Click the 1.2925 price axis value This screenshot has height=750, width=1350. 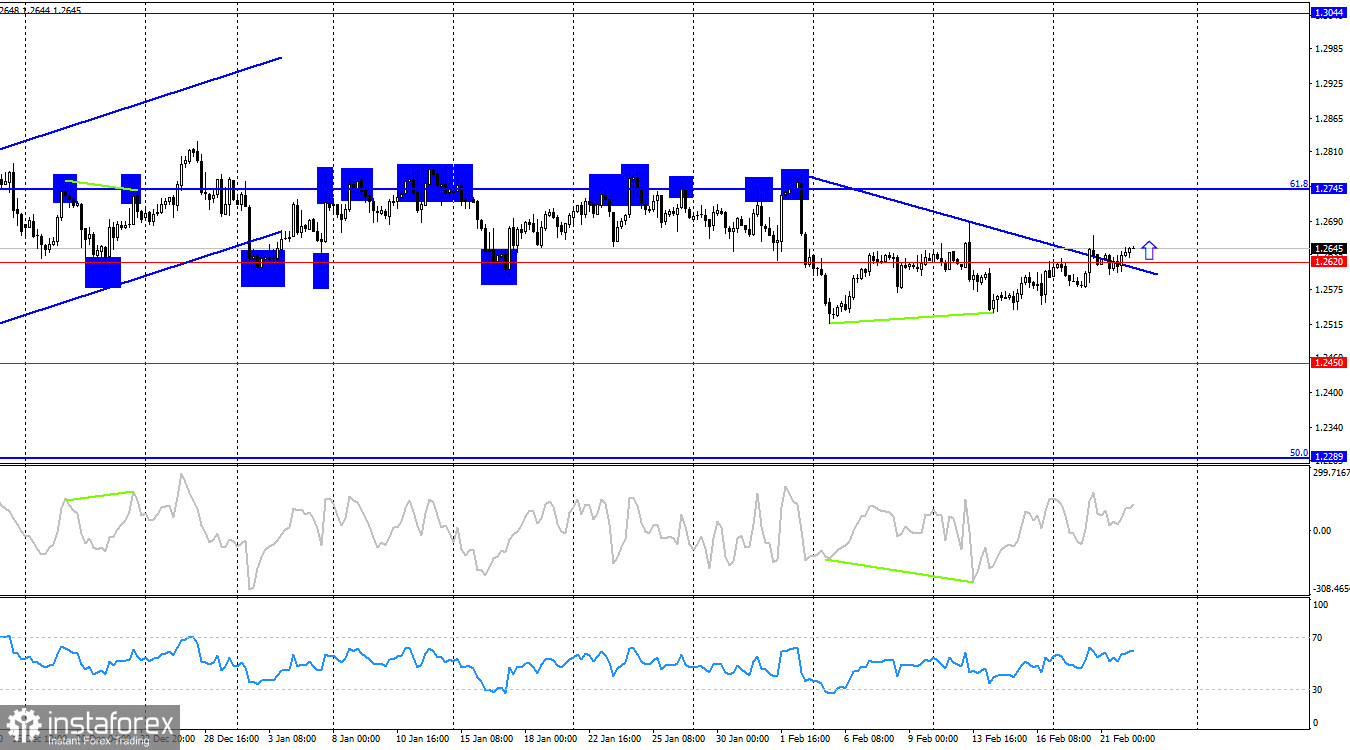1329,84
